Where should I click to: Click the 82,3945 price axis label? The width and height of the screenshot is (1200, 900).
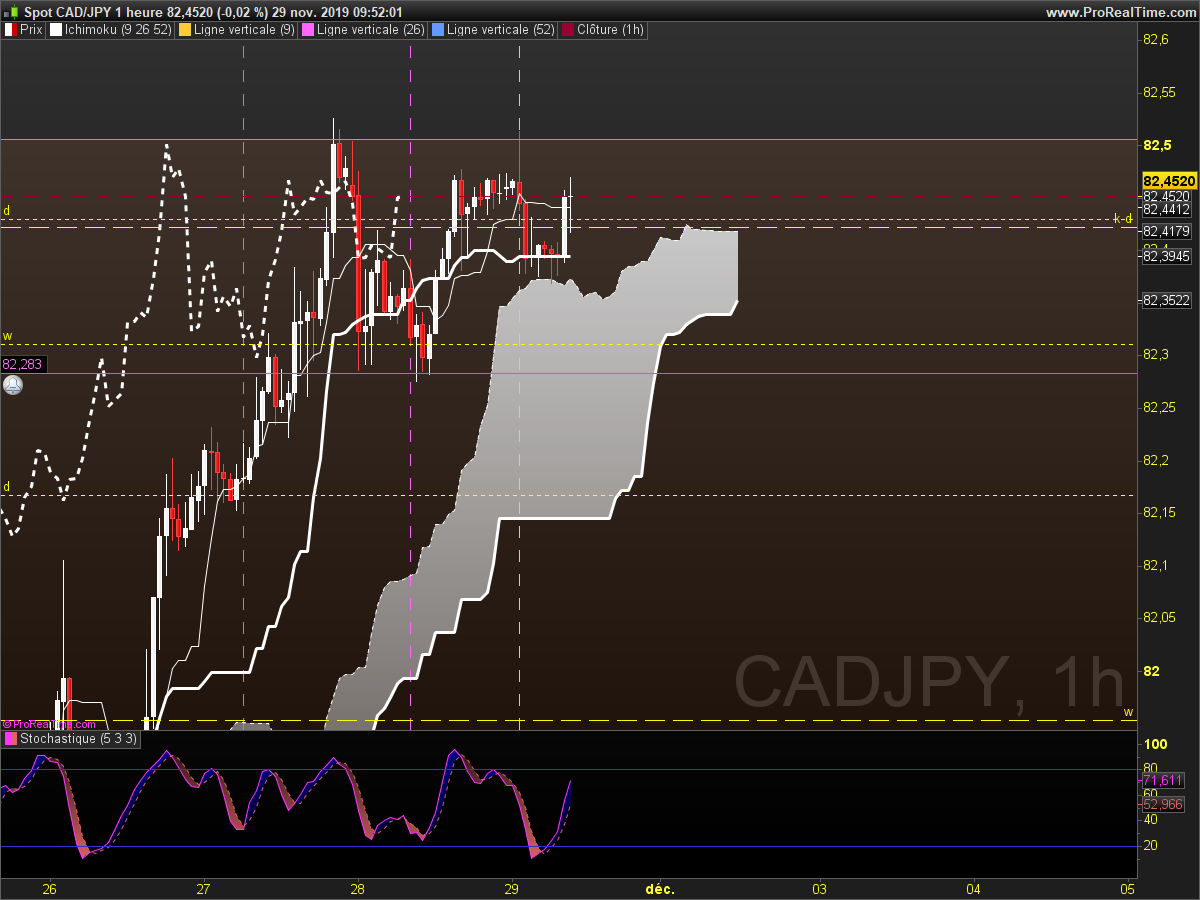click(x=1166, y=256)
